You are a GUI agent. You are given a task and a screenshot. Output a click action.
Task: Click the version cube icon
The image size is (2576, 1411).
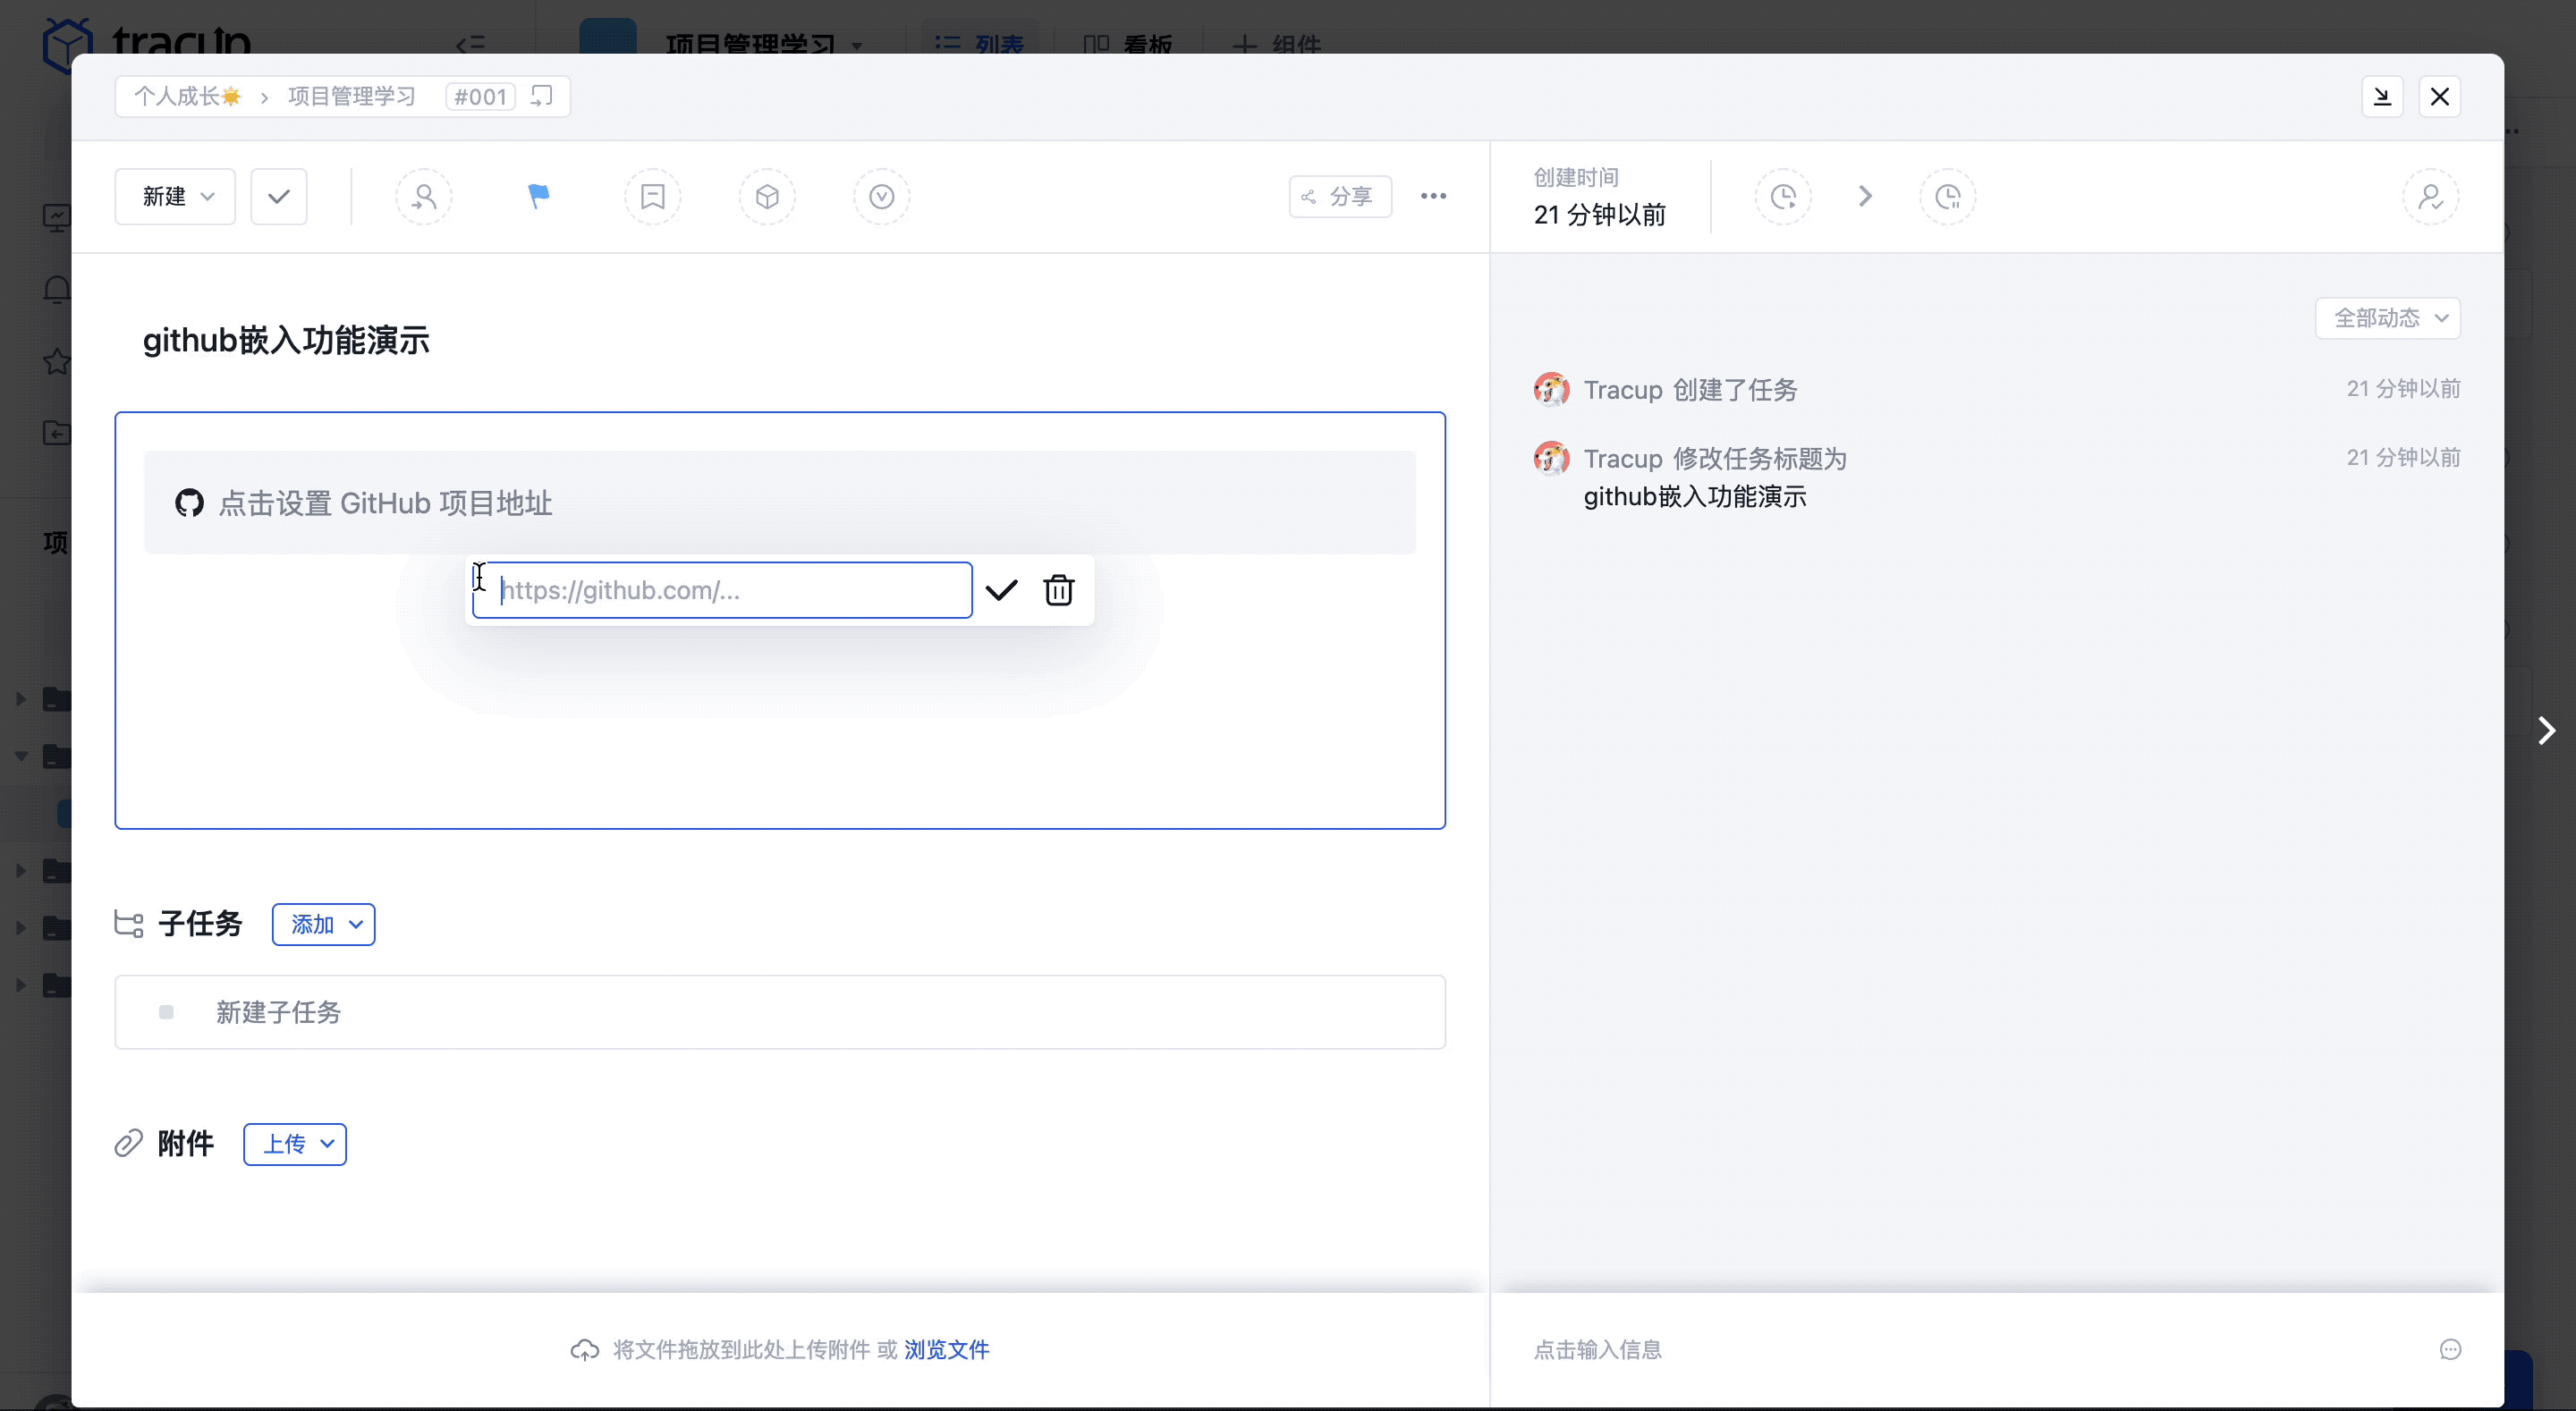767,196
